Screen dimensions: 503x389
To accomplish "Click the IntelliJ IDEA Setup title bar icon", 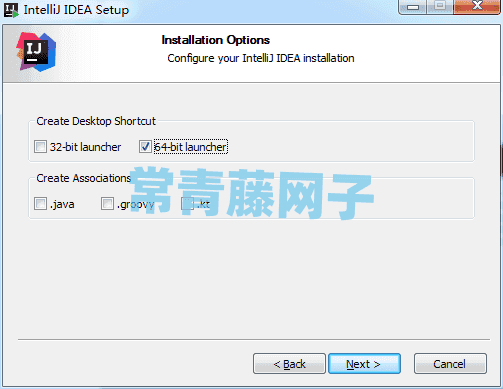I will coord(11,10).
